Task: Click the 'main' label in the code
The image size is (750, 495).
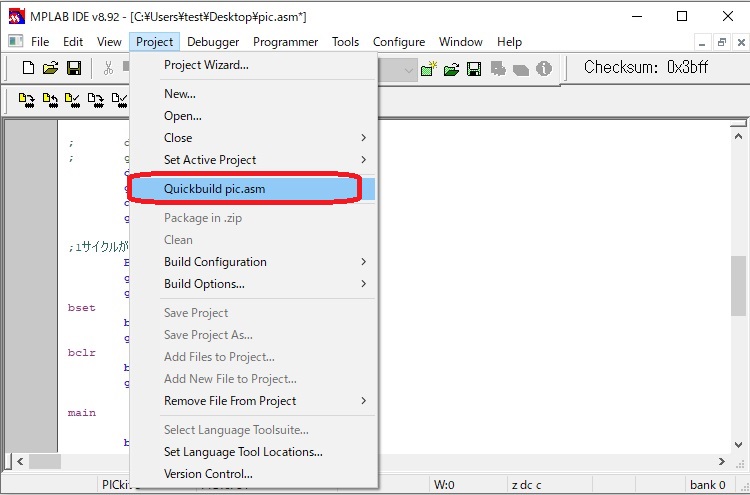Action: [82, 413]
